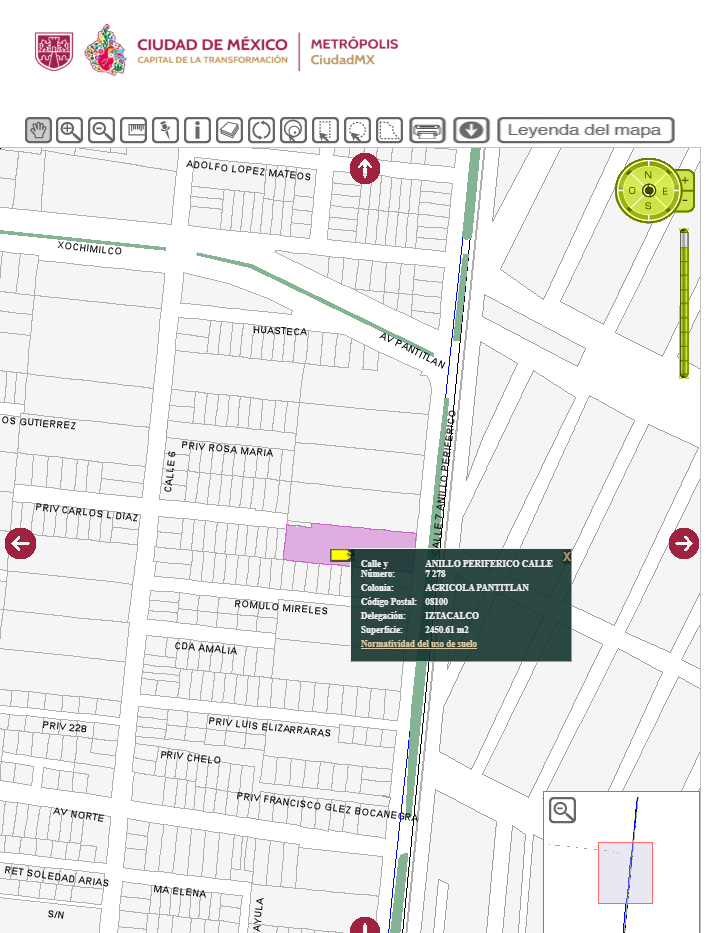Viewport: 706px width, 933px height.
Task: Select the hand pan tool
Action: (x=38, y=130)
